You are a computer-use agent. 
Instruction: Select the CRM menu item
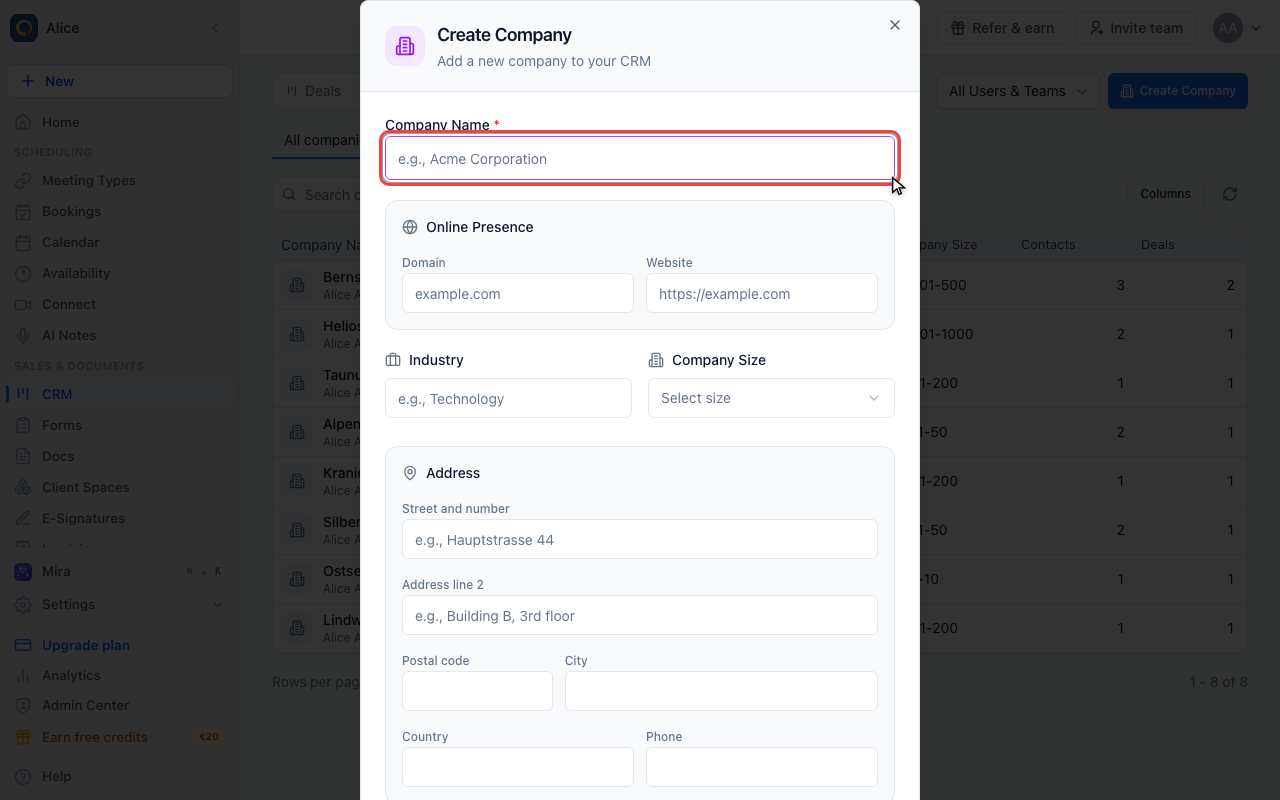pos(57,394)
